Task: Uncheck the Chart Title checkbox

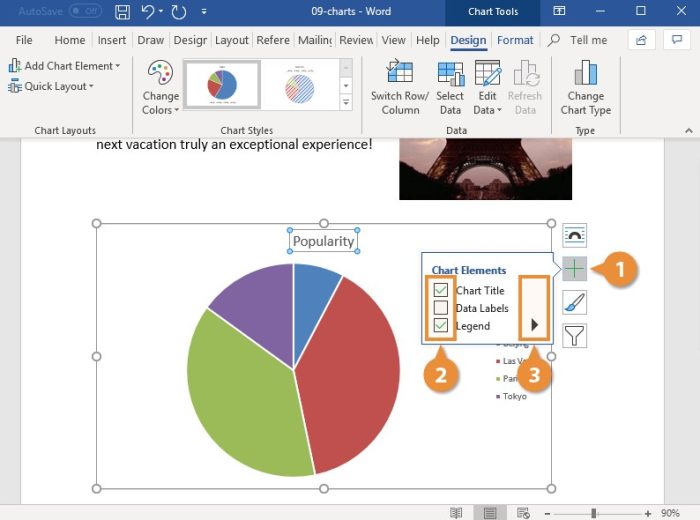Action: click(441, 290)
